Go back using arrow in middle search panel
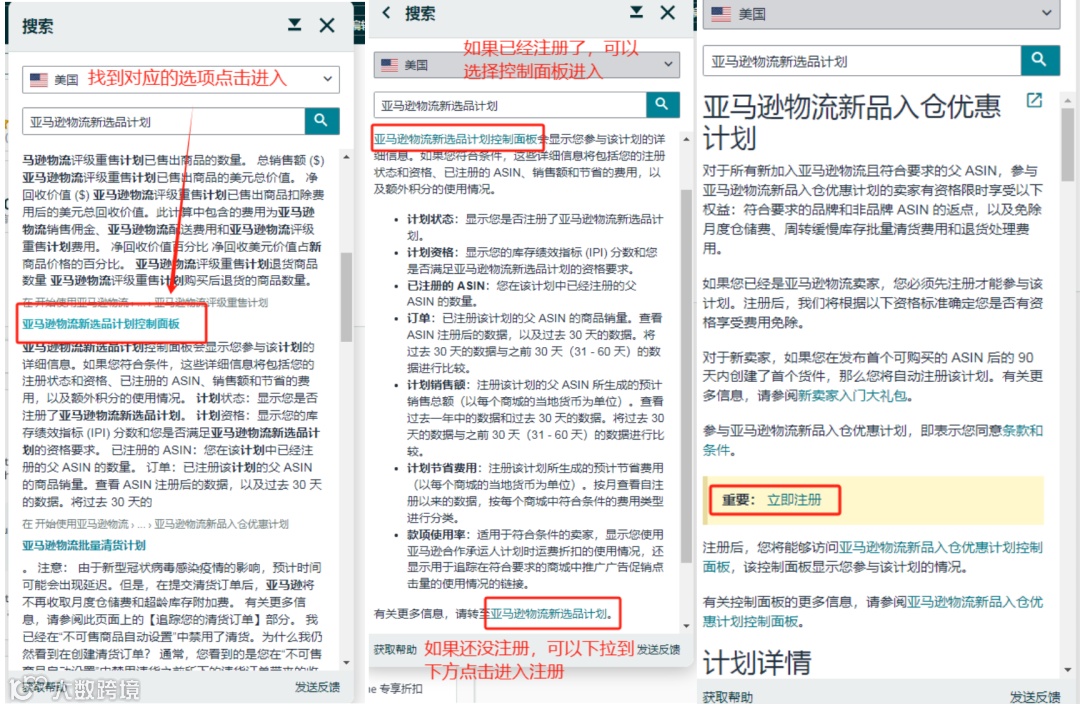1080x709 pixels. [386, 12]
